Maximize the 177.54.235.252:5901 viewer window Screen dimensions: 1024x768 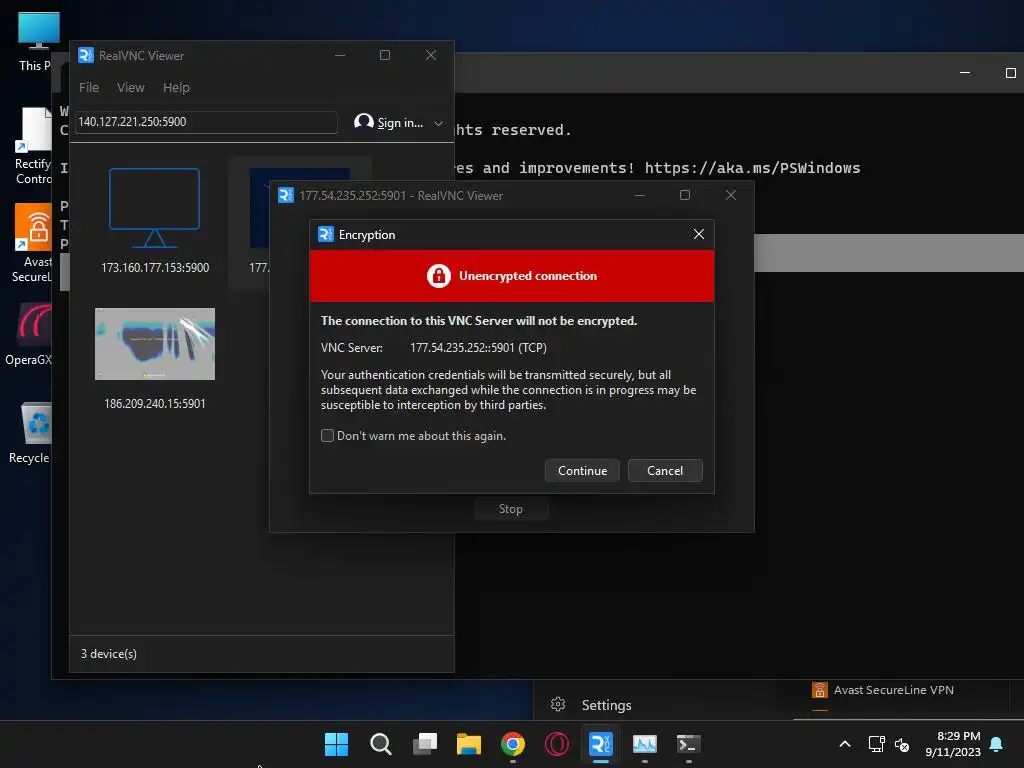point(684,195)
